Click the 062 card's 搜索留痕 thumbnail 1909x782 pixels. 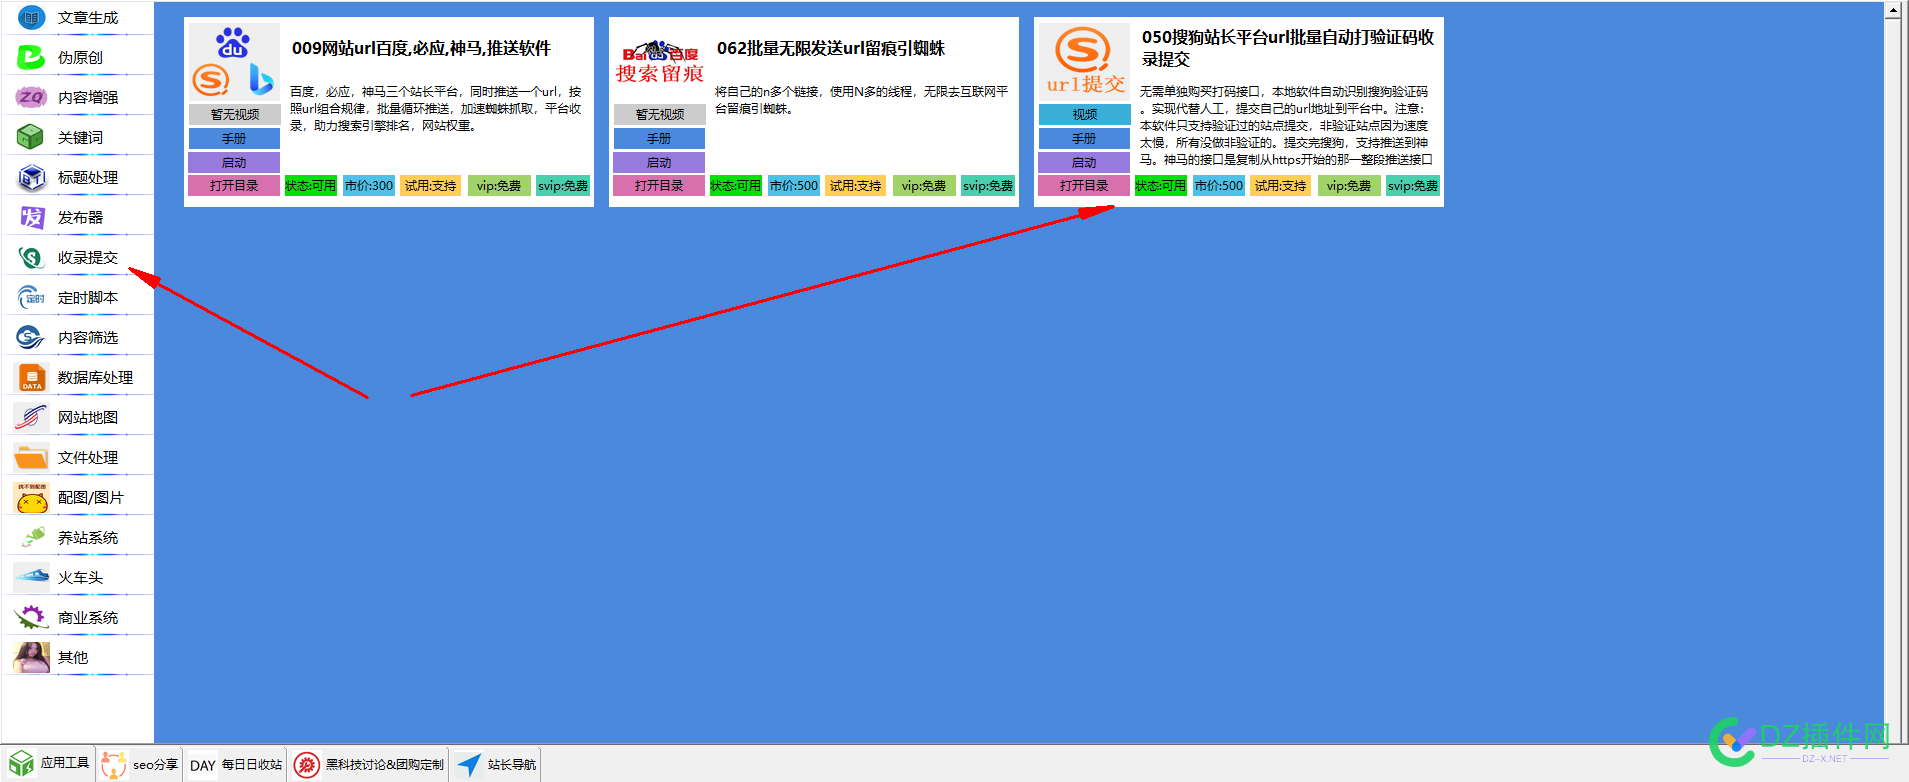click(x=659, y=62)
